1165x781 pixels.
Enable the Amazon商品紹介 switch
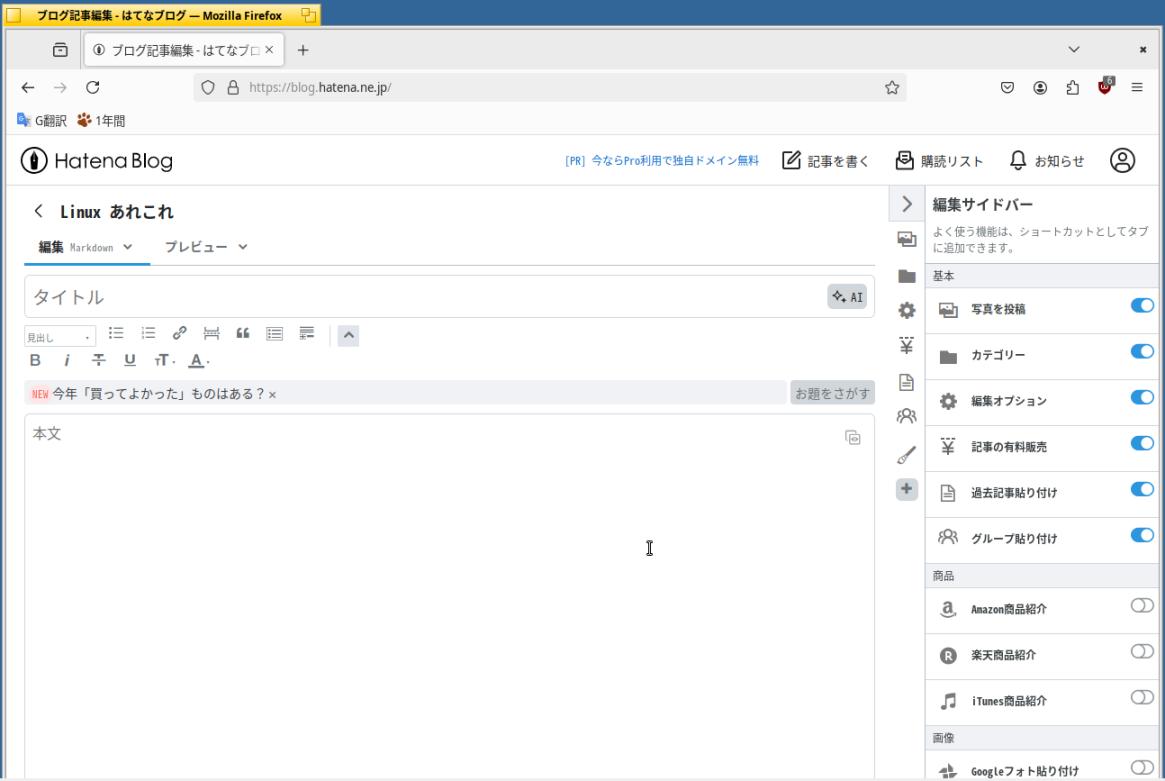[x=1142, y=606]
